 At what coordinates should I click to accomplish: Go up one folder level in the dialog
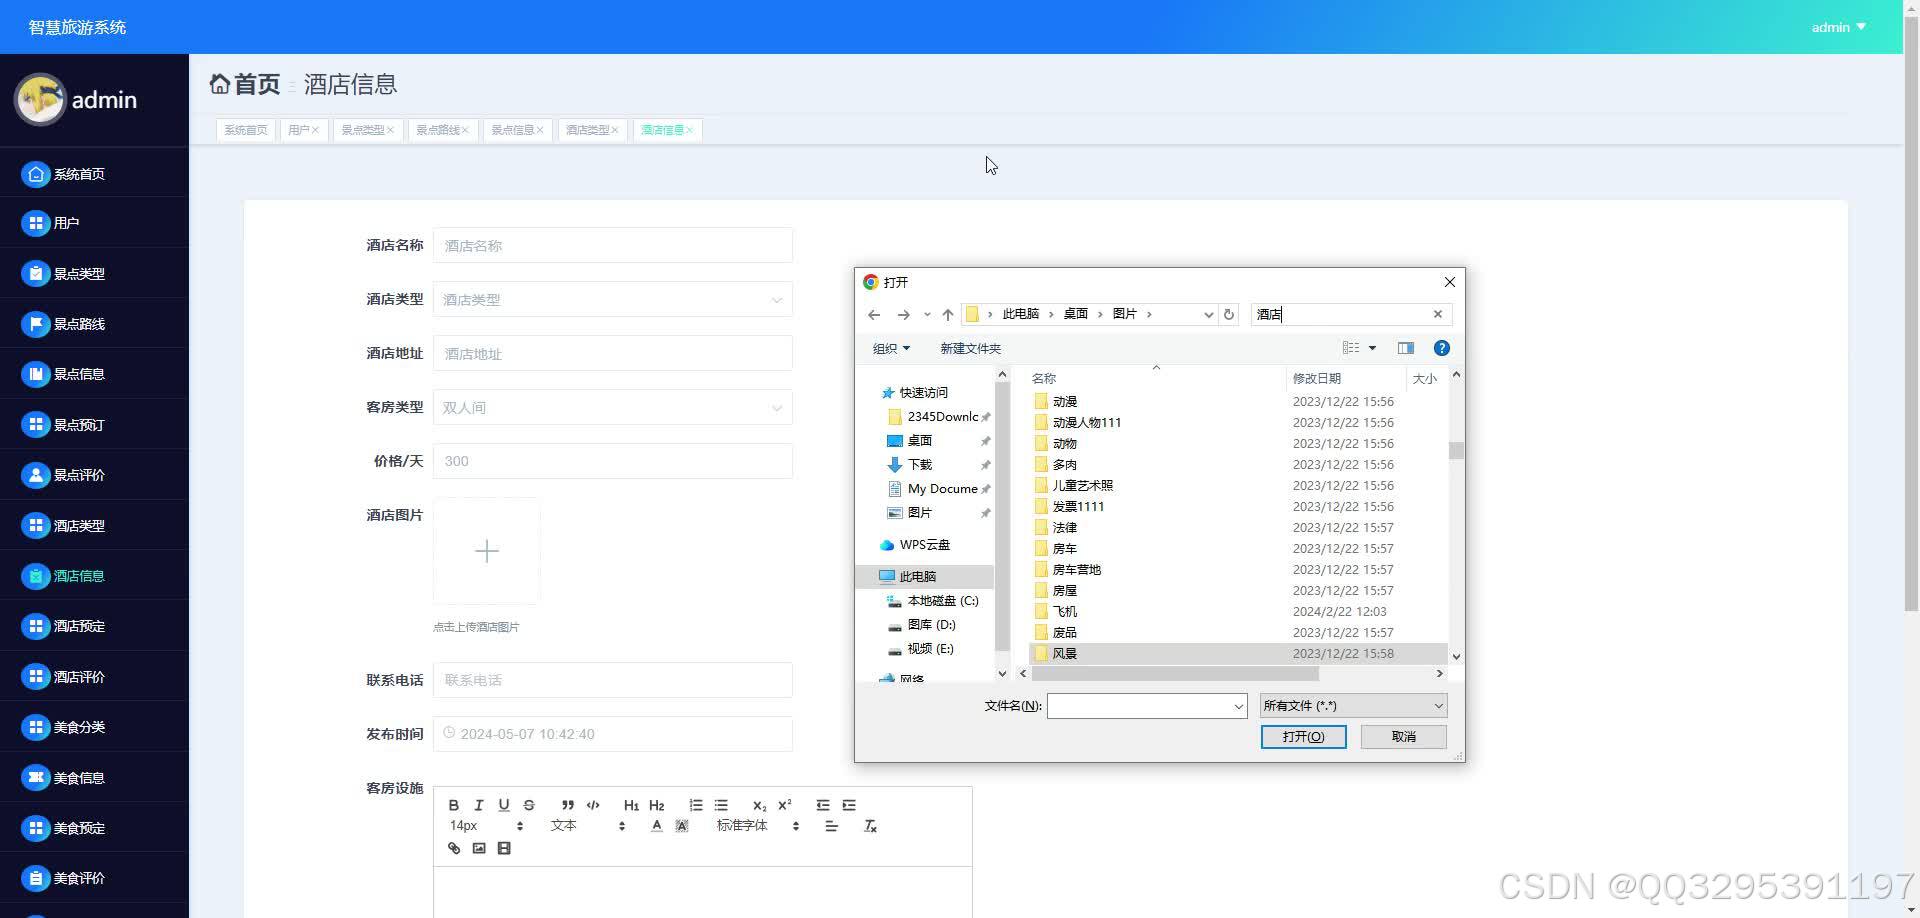(948, 314)
